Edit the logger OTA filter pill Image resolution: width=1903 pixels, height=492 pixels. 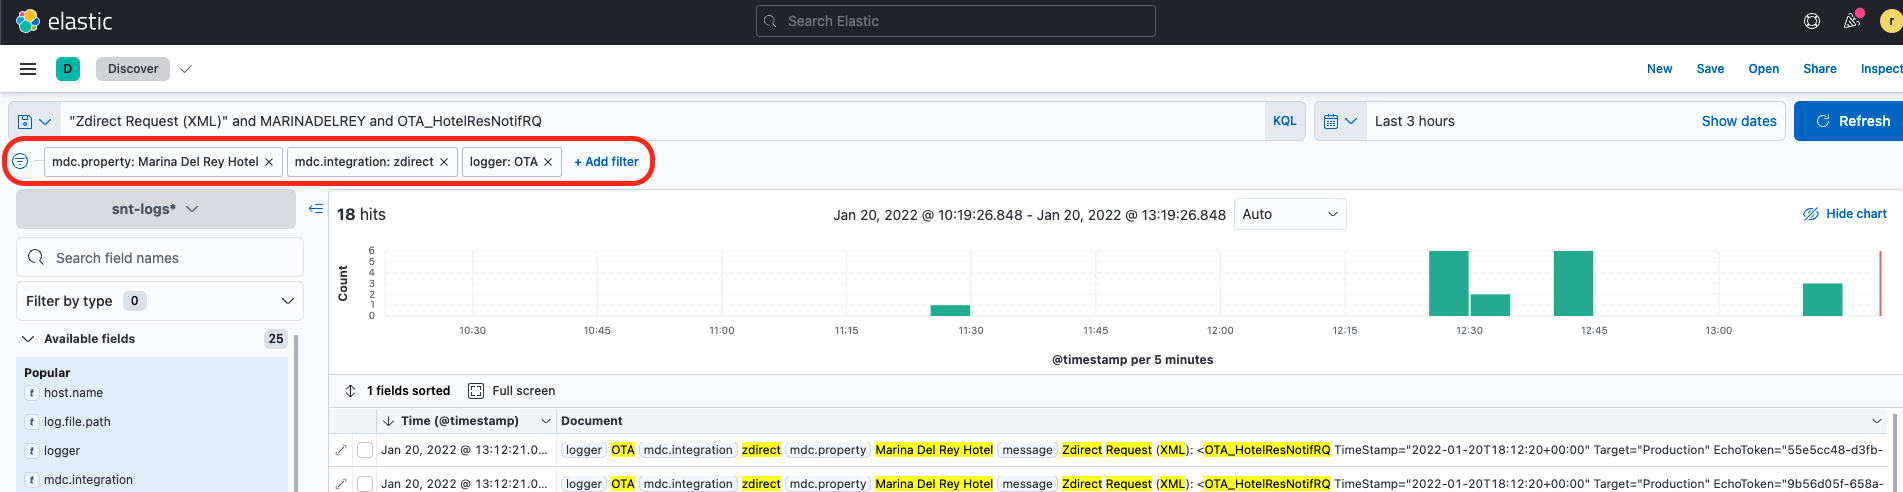504,162
